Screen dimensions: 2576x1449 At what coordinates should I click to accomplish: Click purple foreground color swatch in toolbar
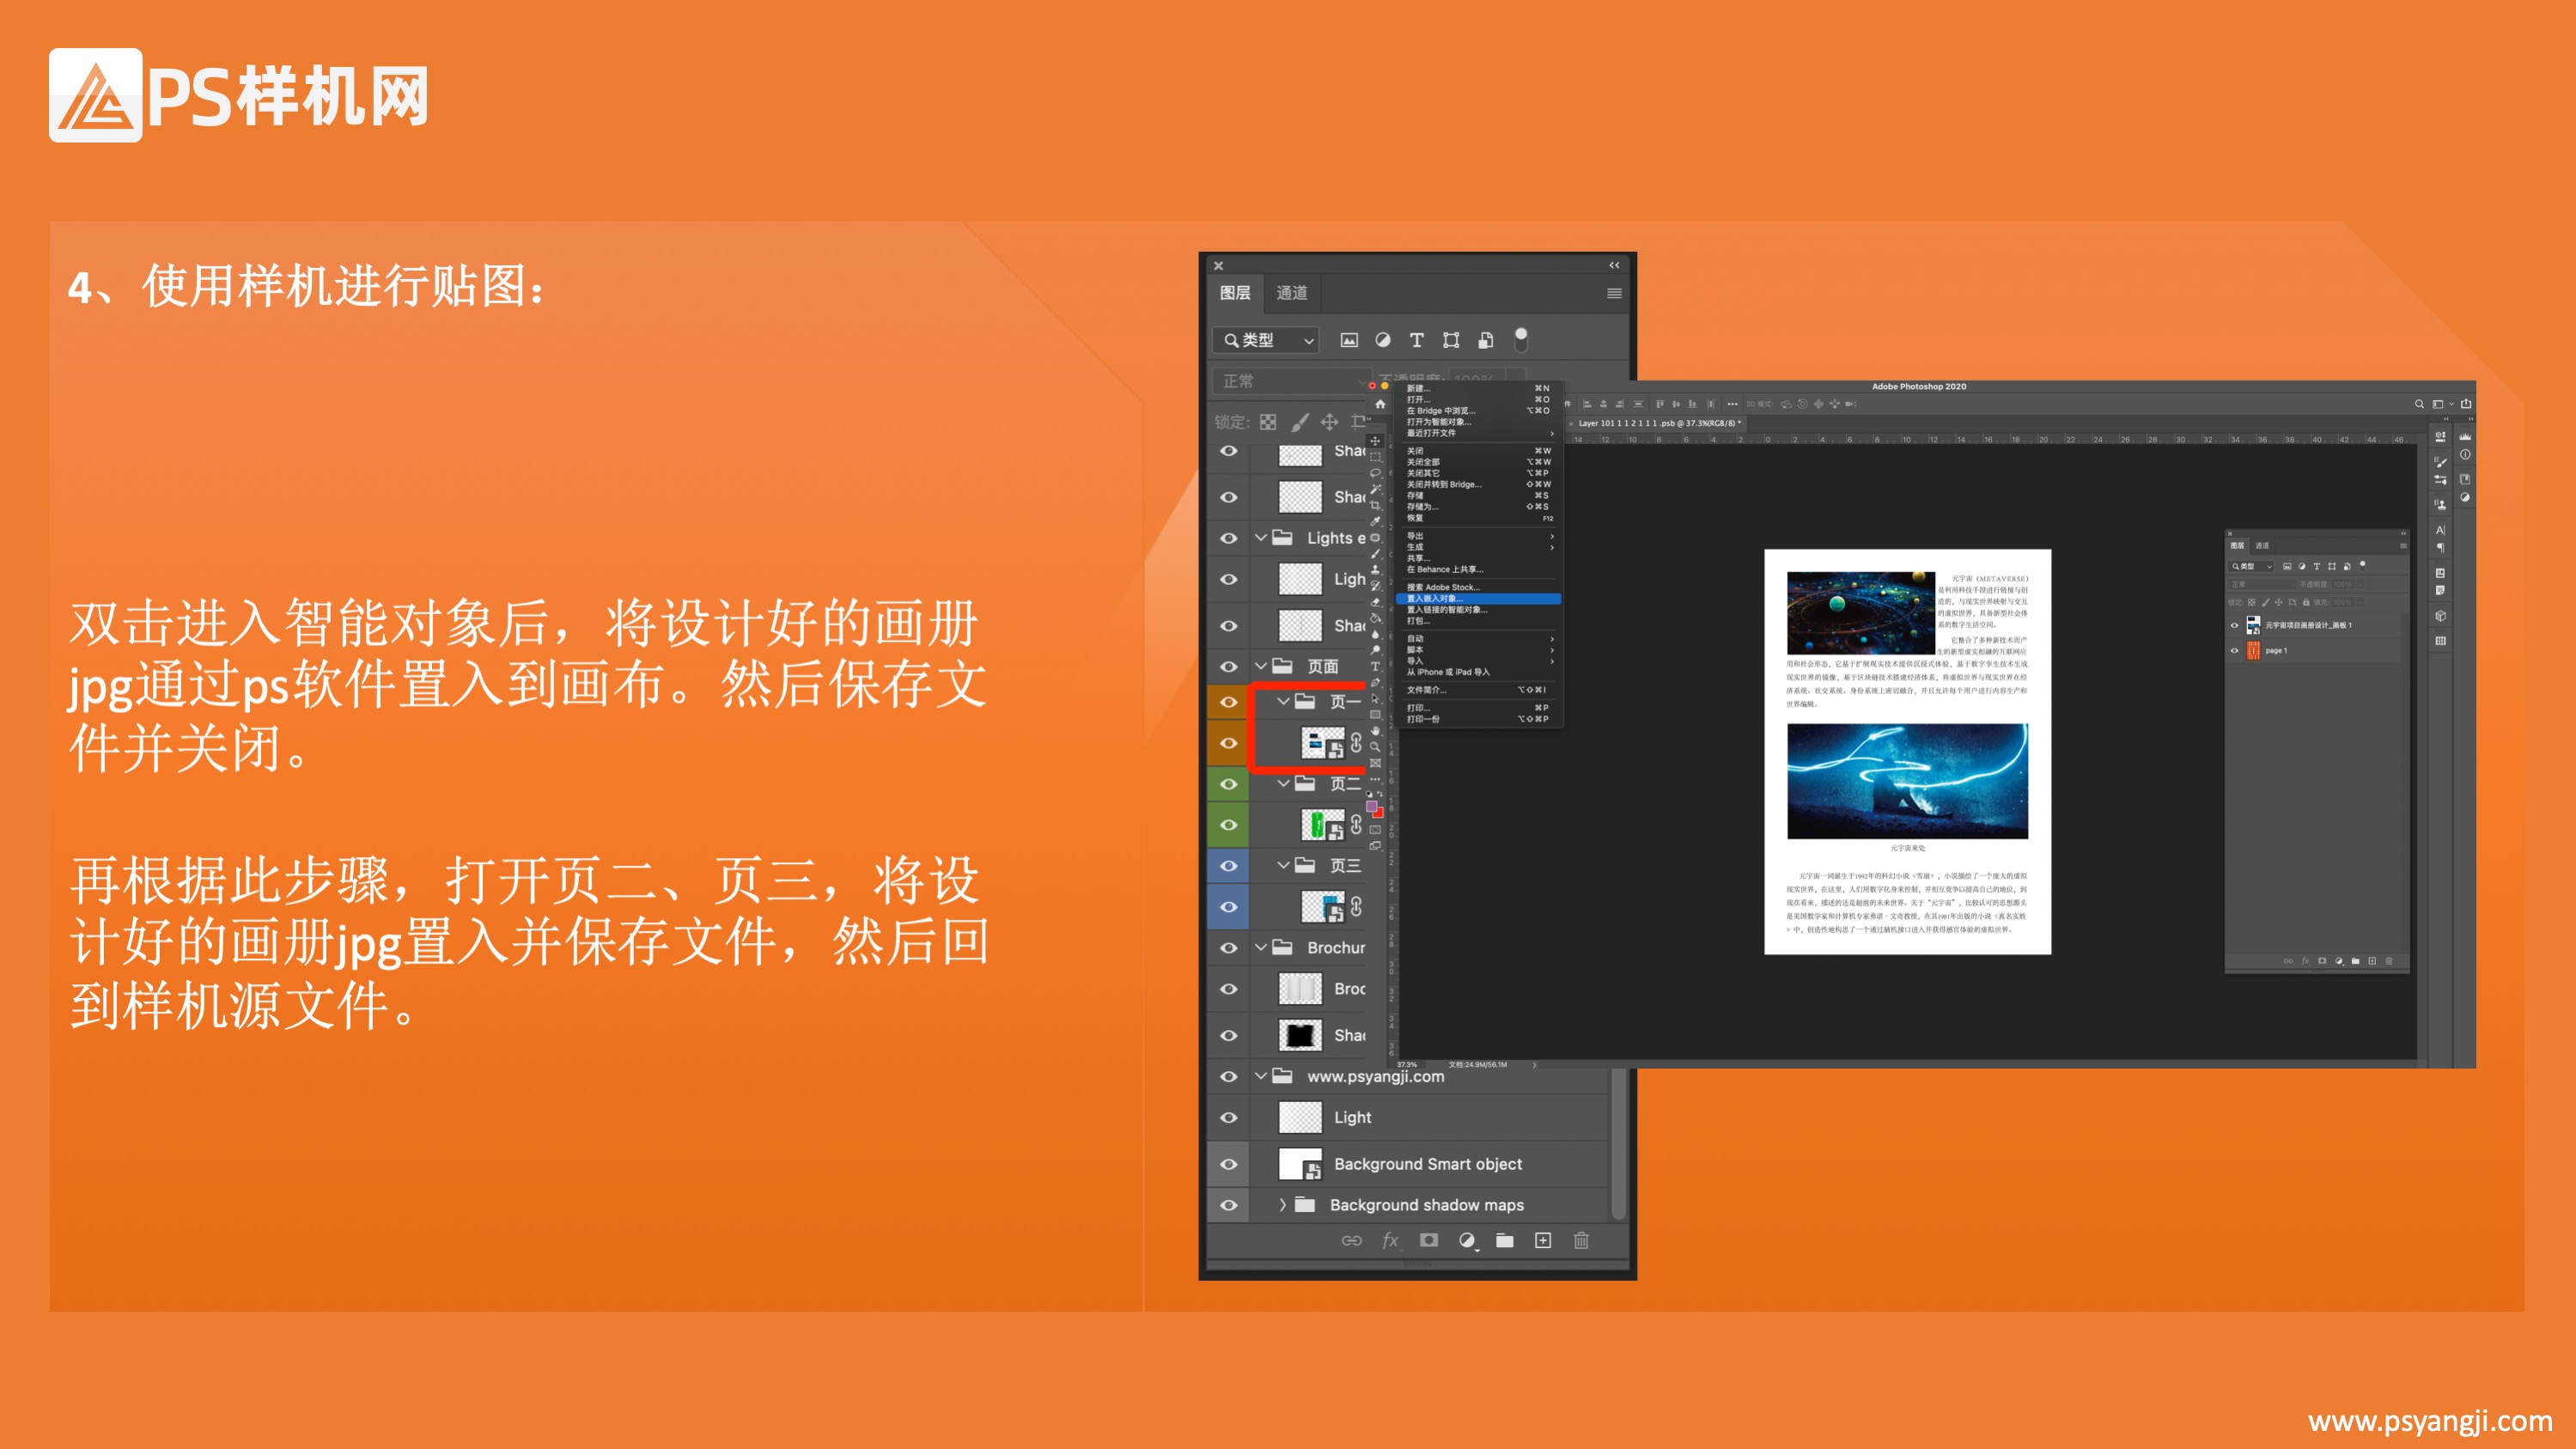[x=1372, y=806]
